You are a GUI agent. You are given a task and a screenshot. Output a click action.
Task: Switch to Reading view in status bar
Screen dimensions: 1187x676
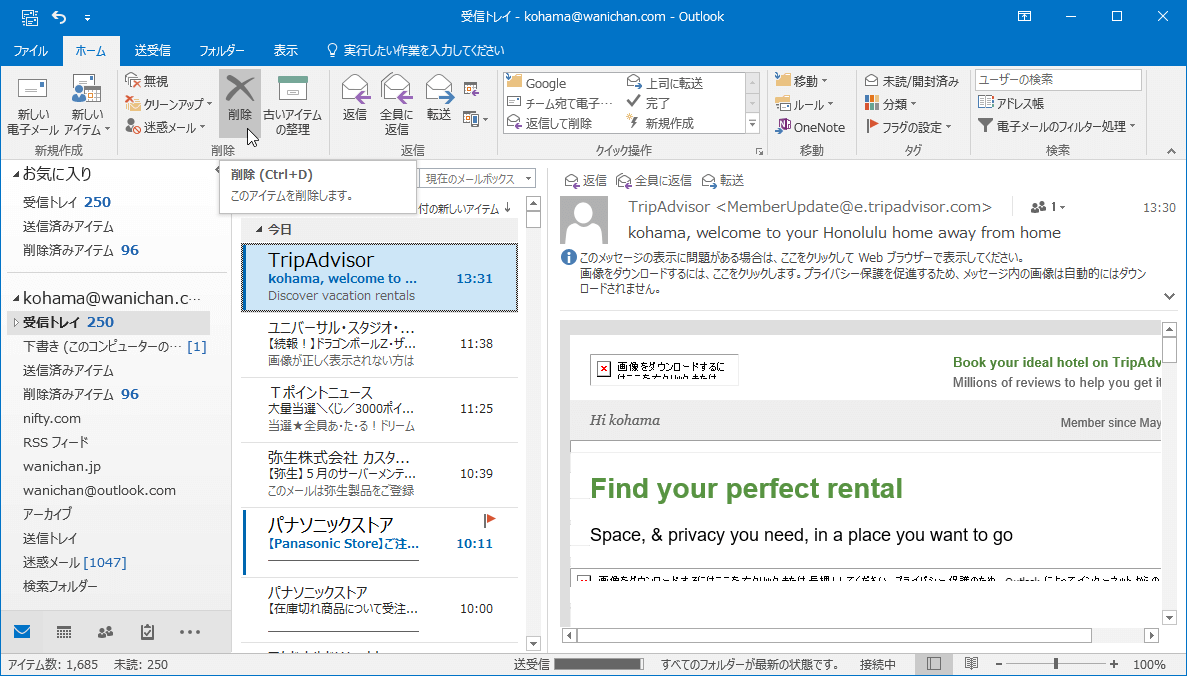point(971,664)
